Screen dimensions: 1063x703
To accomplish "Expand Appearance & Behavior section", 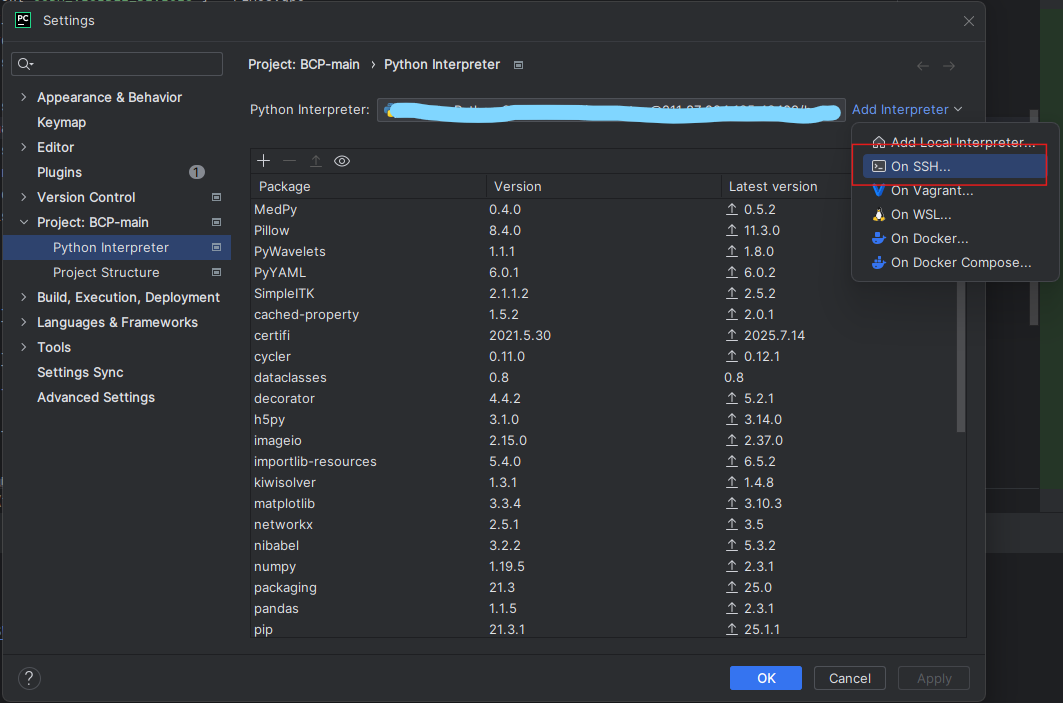I will (24, 97).
